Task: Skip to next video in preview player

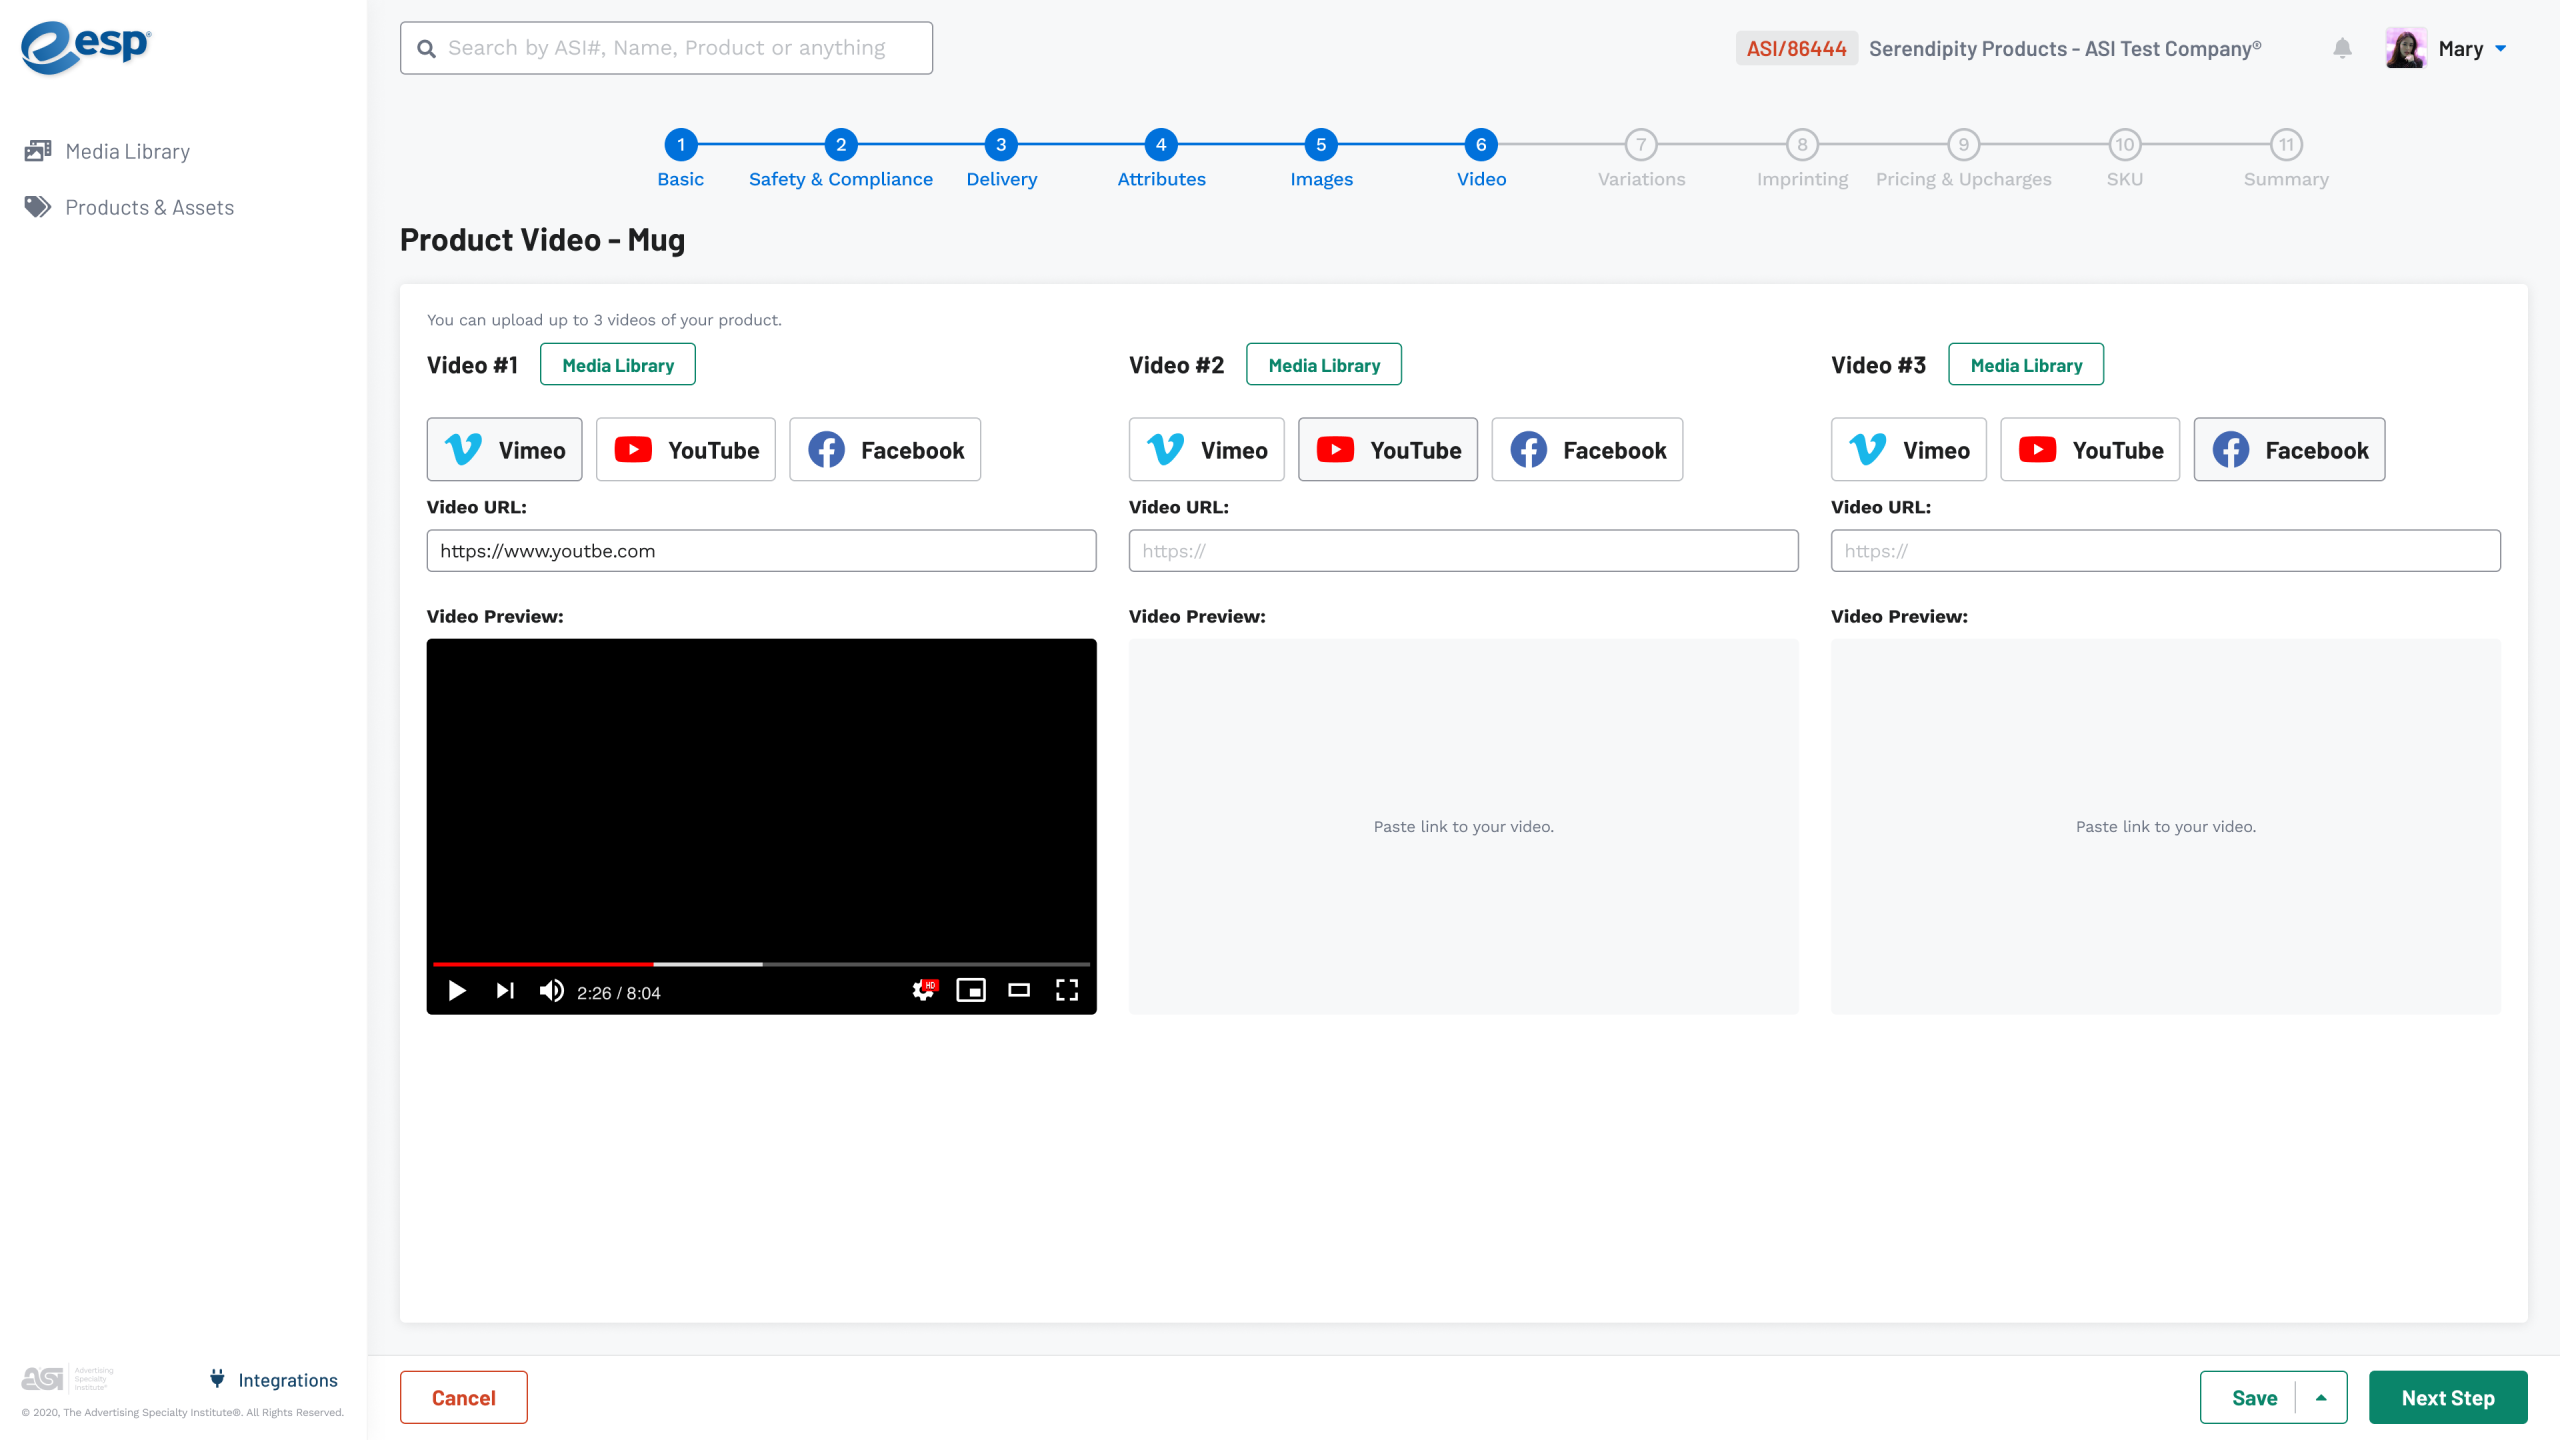Action: click(505, 991)
